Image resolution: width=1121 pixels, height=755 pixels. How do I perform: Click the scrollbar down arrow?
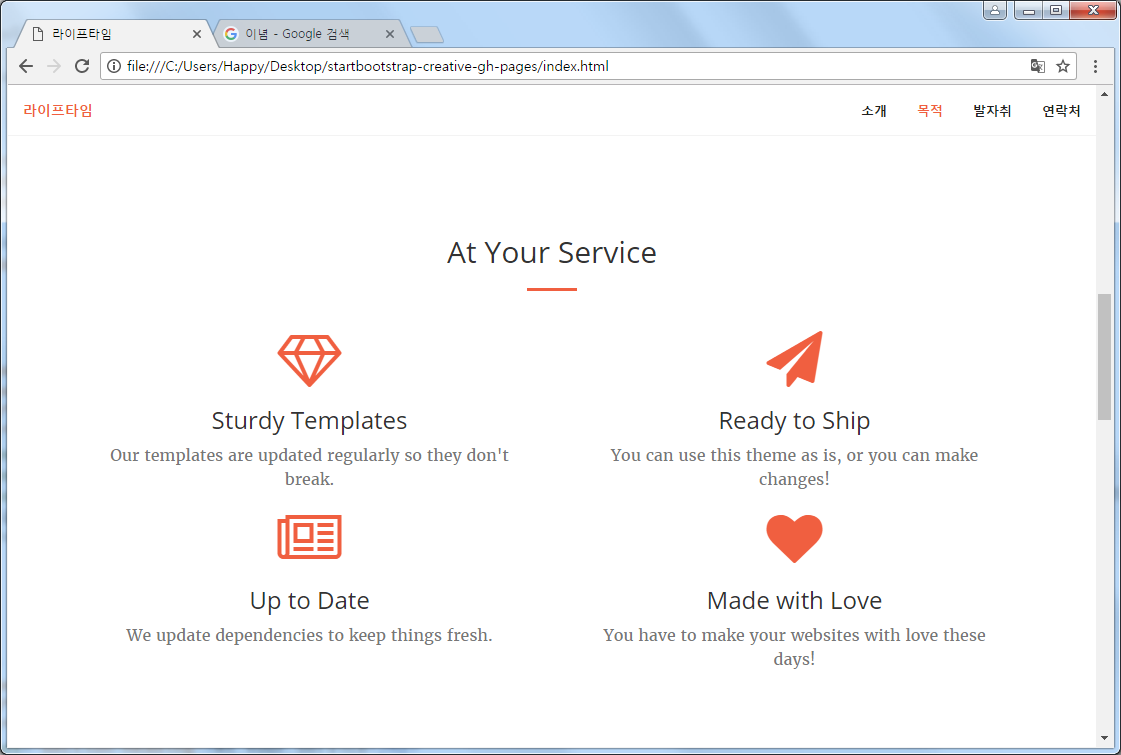1105,738
